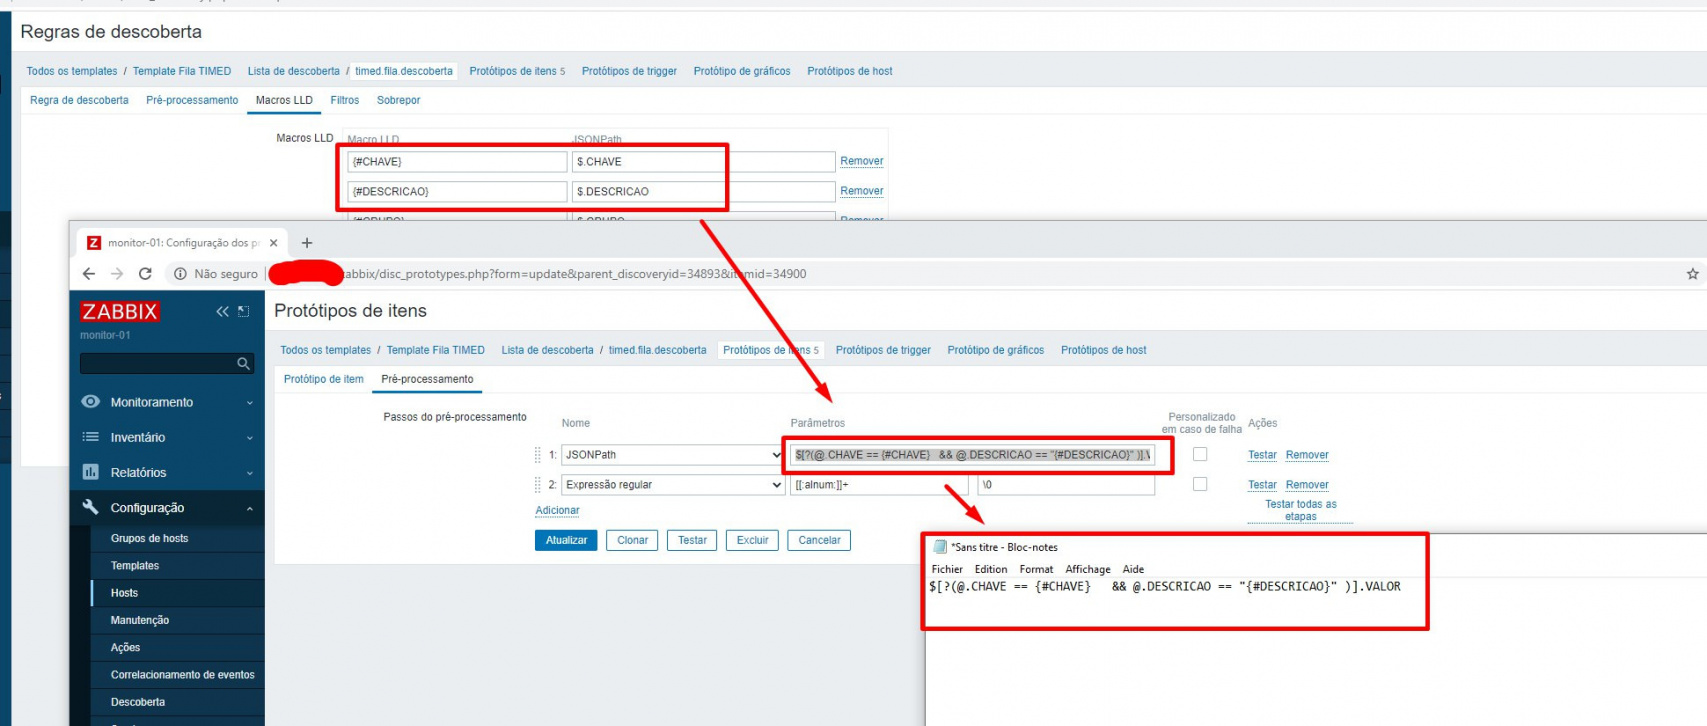Screen dimensions: 1707x726
Task: Collapse the Zabbix sidebar with the double-arrow icon
Action: click(x=222, y=312)
